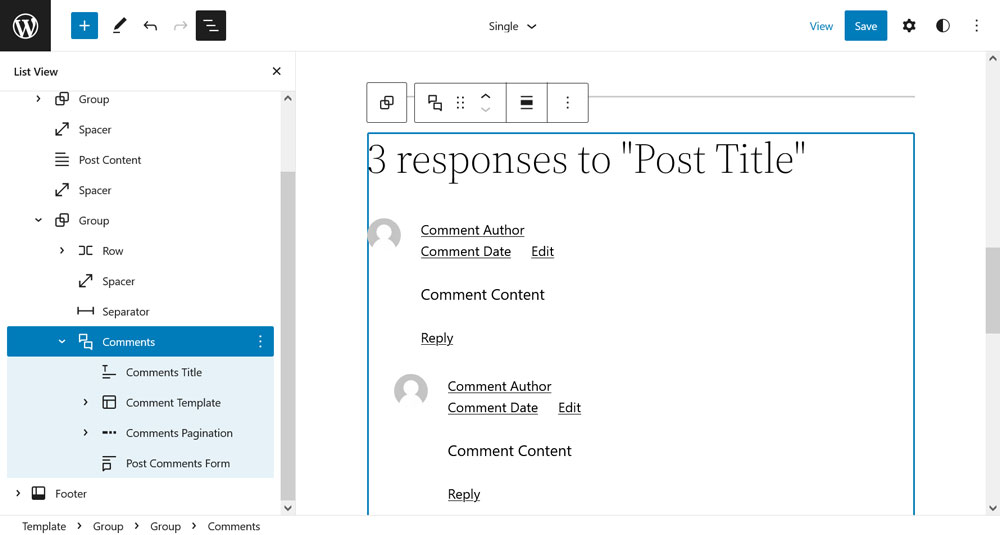Select the first Spacer block icon
The width and height of the screenshot is (1000, 535).
(62, 129)
